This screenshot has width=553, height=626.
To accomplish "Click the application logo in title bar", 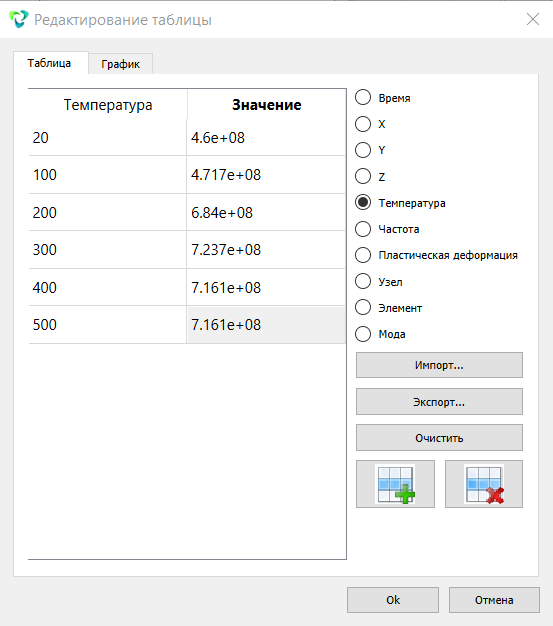I will point(19,19).
